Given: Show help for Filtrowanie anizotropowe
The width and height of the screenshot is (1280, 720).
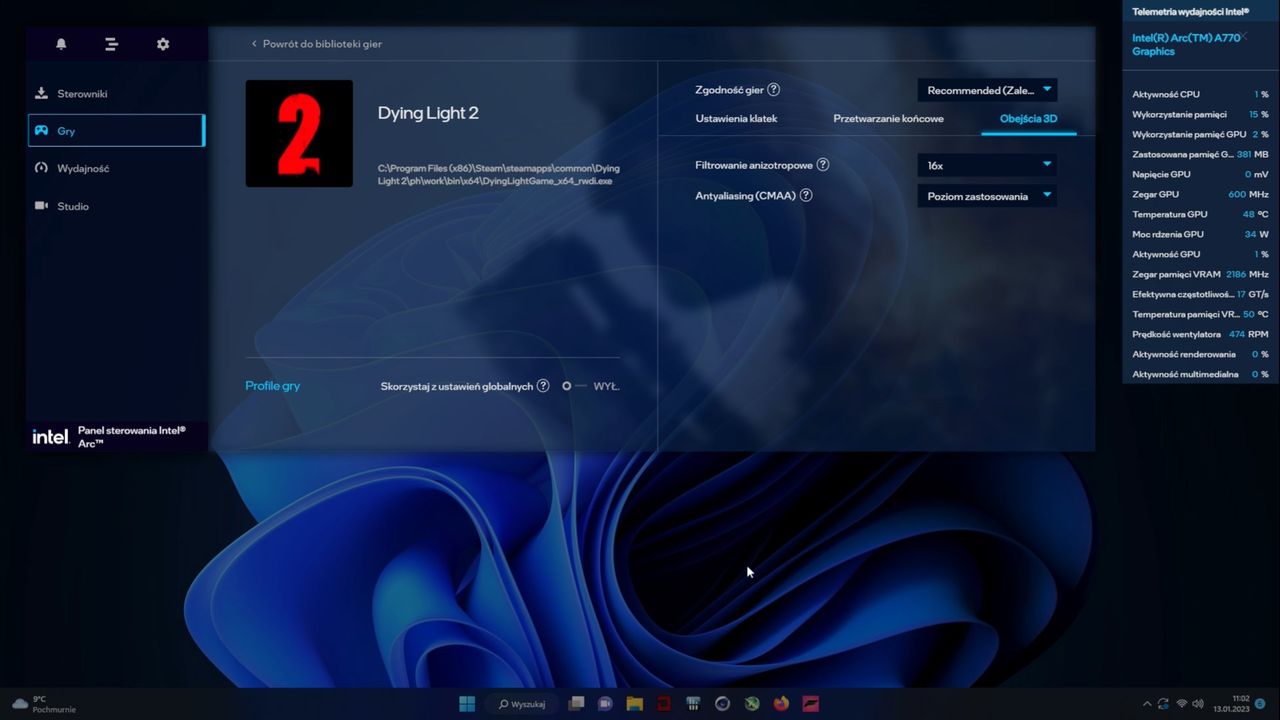Looking at the screenshot, I should (x=823, y=165).
